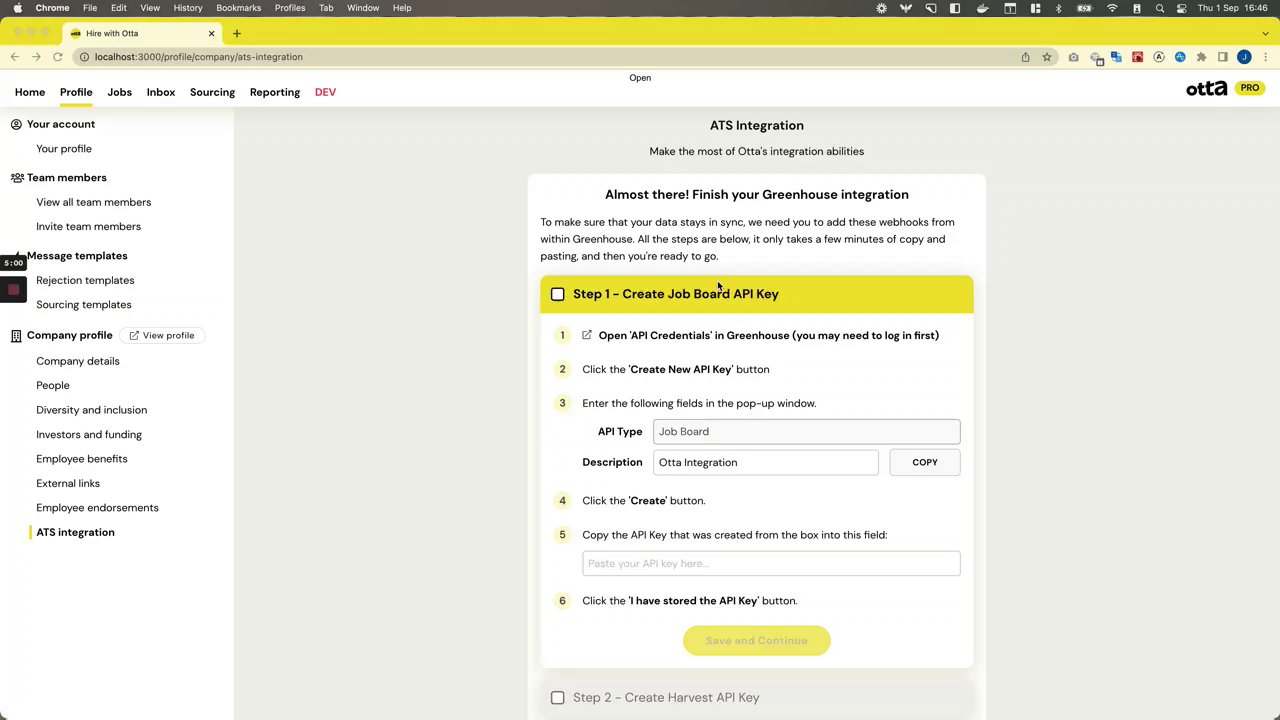Image resolution: width=1280 pixels, height=720 pixels.
Task: Expand the Chrome tab search chevron
Action: (1265, 33)
